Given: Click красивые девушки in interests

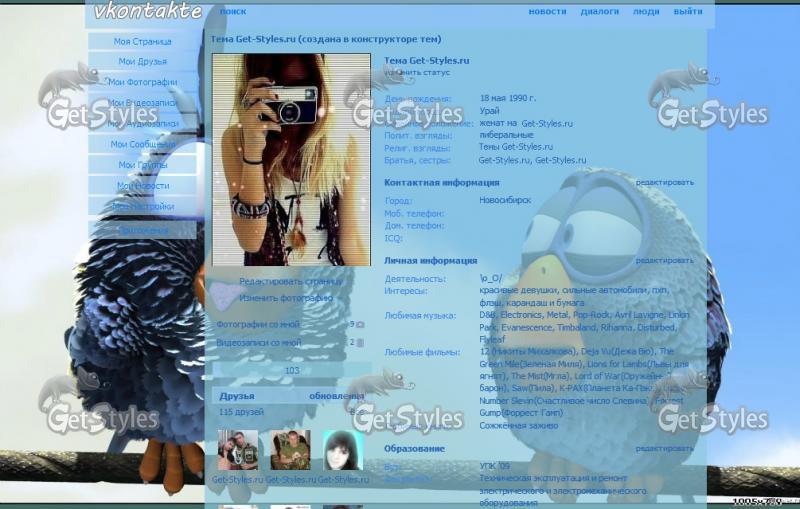Looking at the screenshot, I should click(518, 290).
